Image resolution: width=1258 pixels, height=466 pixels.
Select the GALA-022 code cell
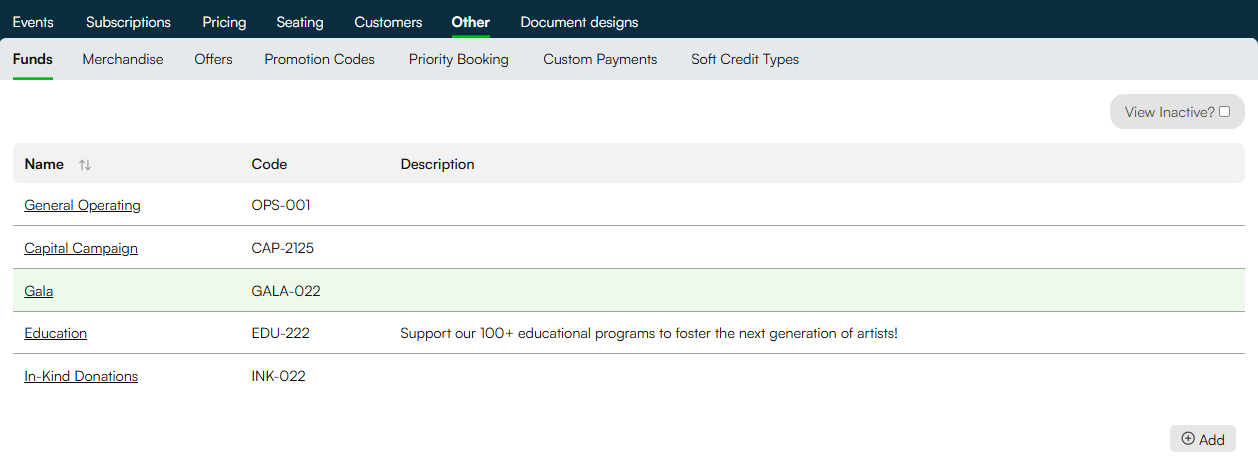tap(286, 291)
